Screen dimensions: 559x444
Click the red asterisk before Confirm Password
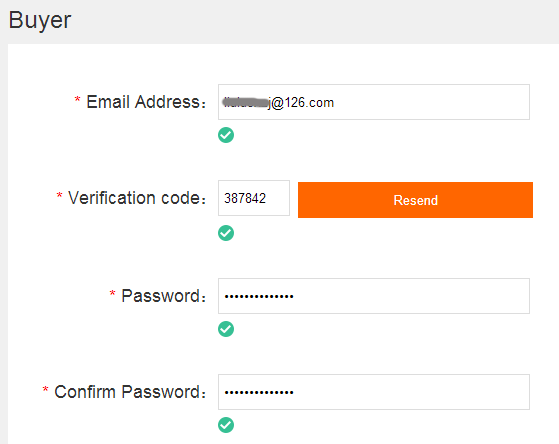pos(45,389)
